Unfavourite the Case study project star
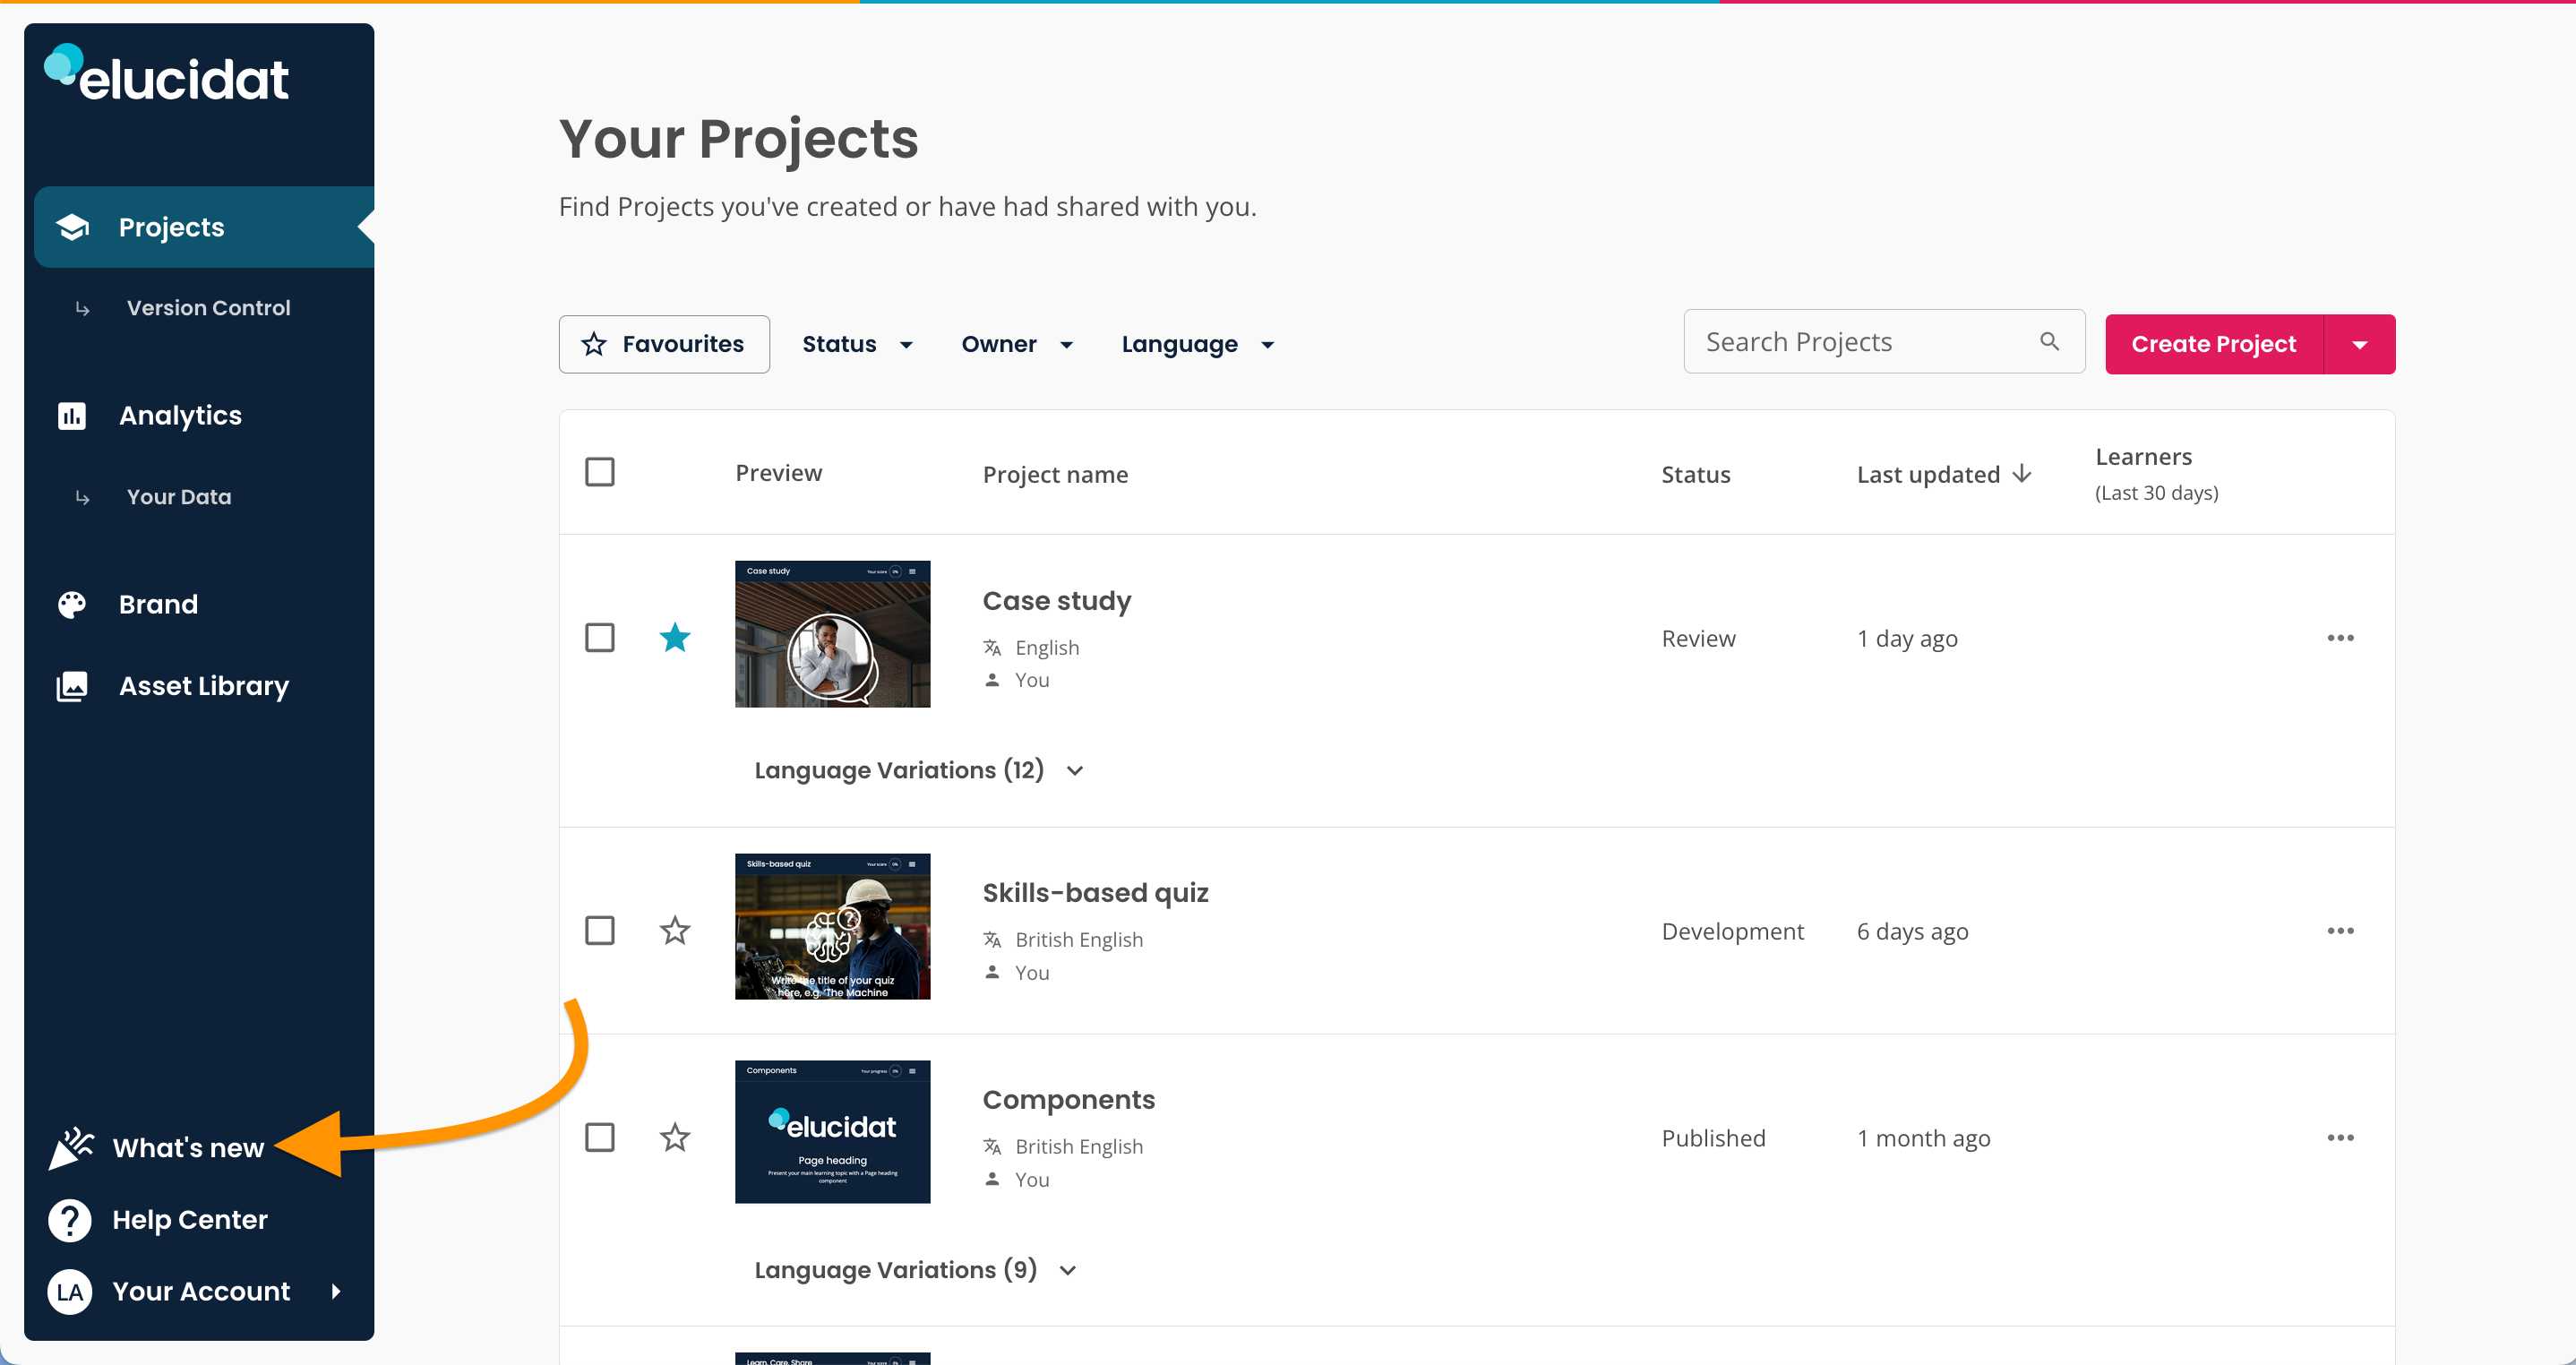Viewport: 2576px width, 1365px height. pyautogui.click(x=675, y=637)
